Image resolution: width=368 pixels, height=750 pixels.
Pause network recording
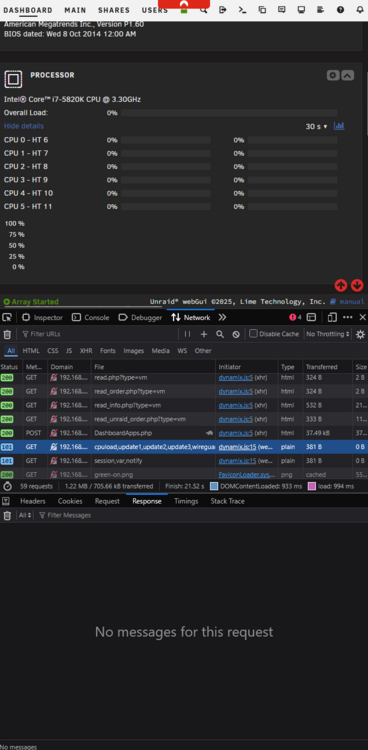(188, 334)
